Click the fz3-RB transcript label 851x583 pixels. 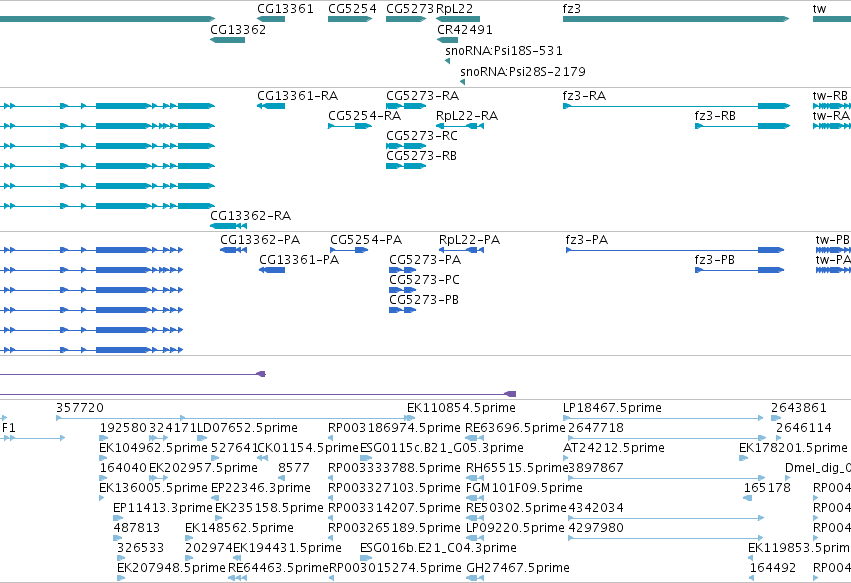point(715,116)
